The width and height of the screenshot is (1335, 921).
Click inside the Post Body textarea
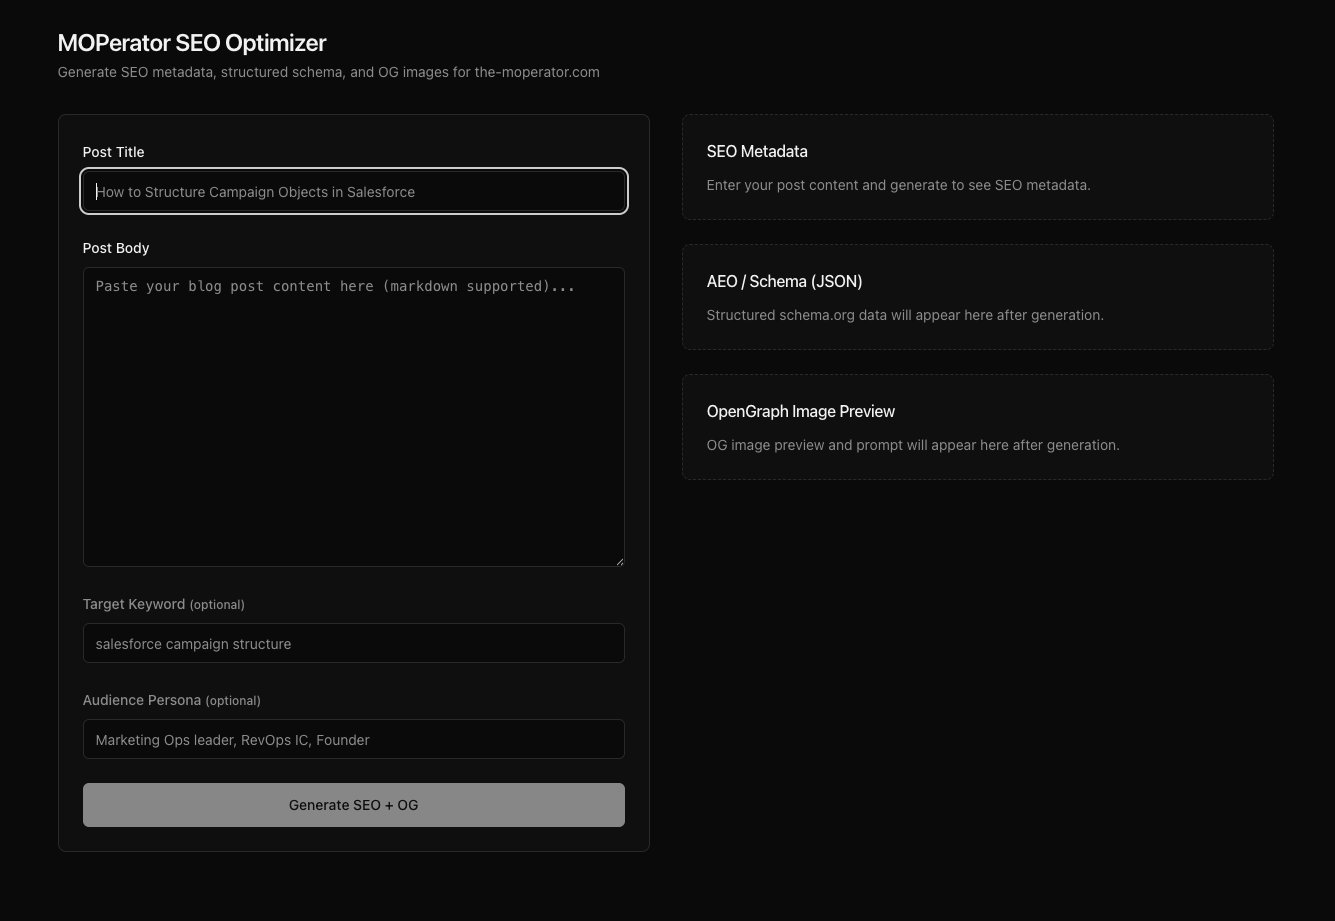click(353, 417)
